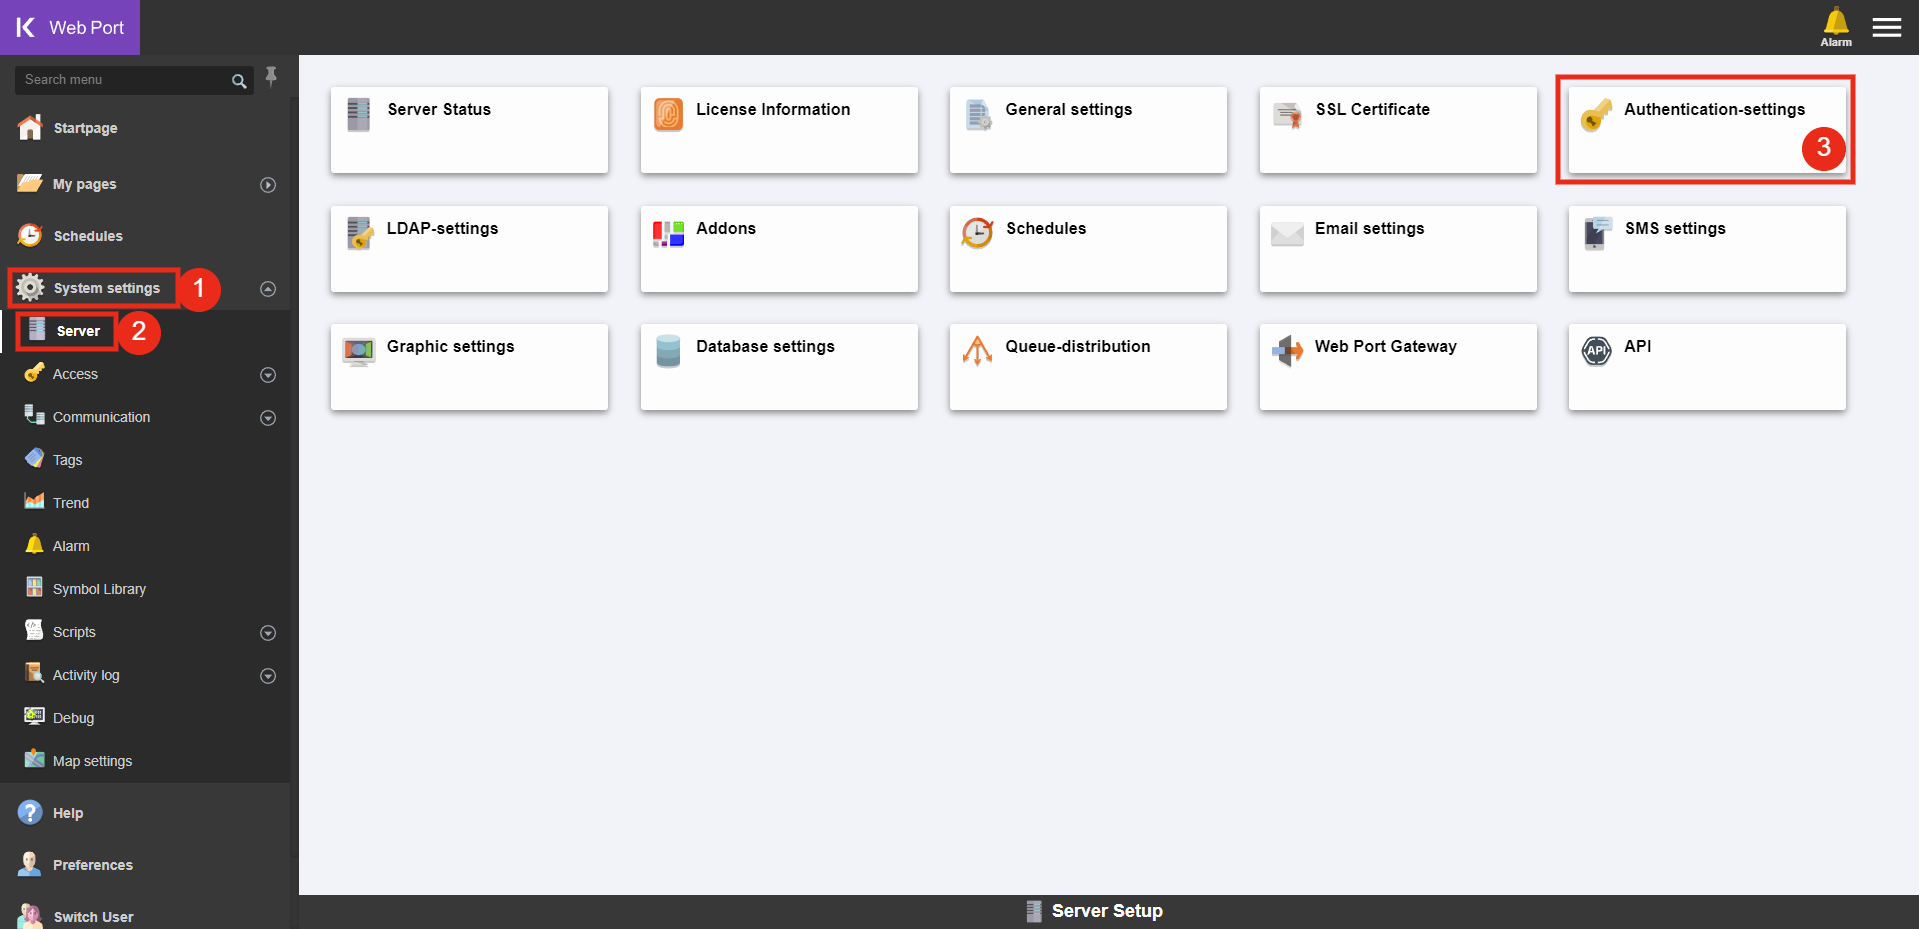Open the Trend menu entry
The image size is (1920, 929).
145,502
